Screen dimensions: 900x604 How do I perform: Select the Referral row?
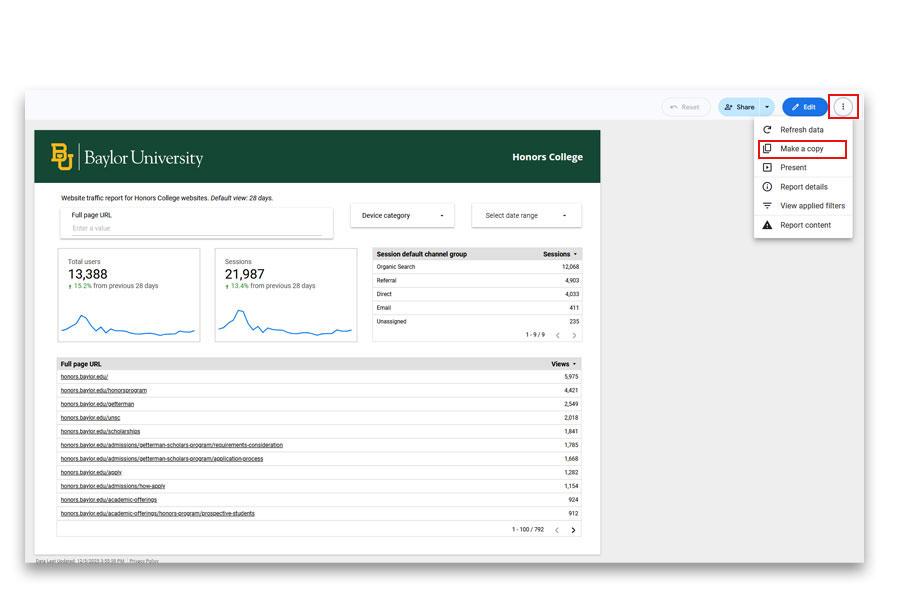(477, 281)
